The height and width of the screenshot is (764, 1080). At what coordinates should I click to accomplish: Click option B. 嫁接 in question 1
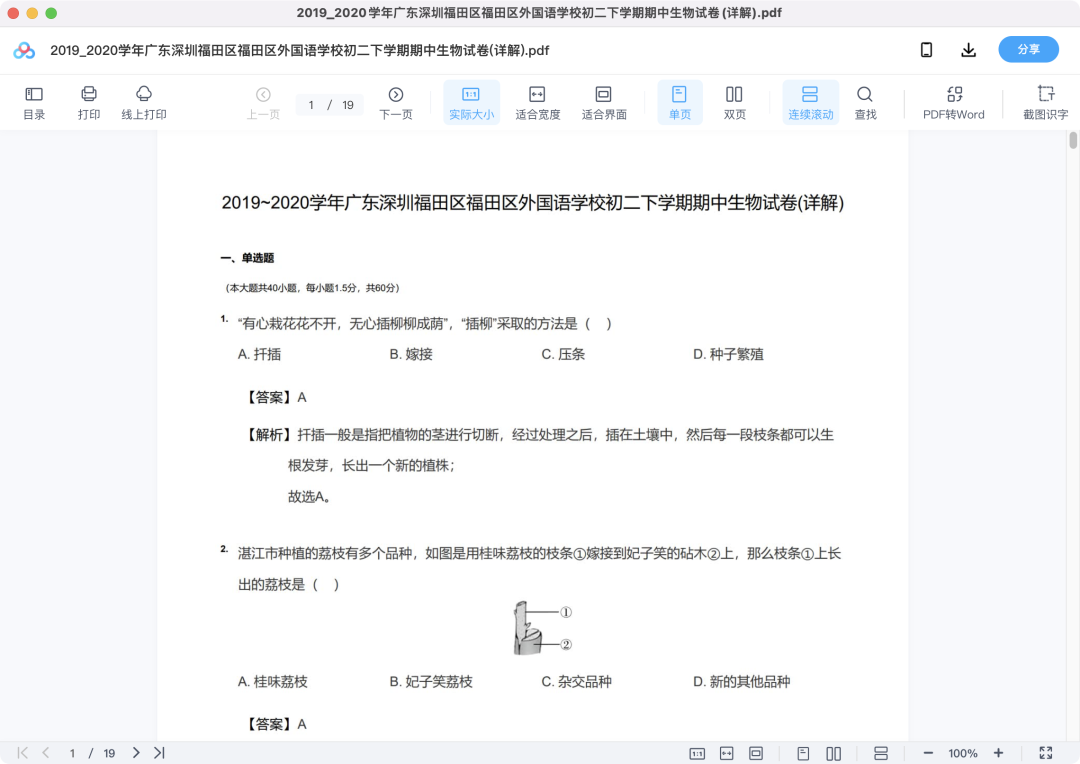[x=411, y=354]
